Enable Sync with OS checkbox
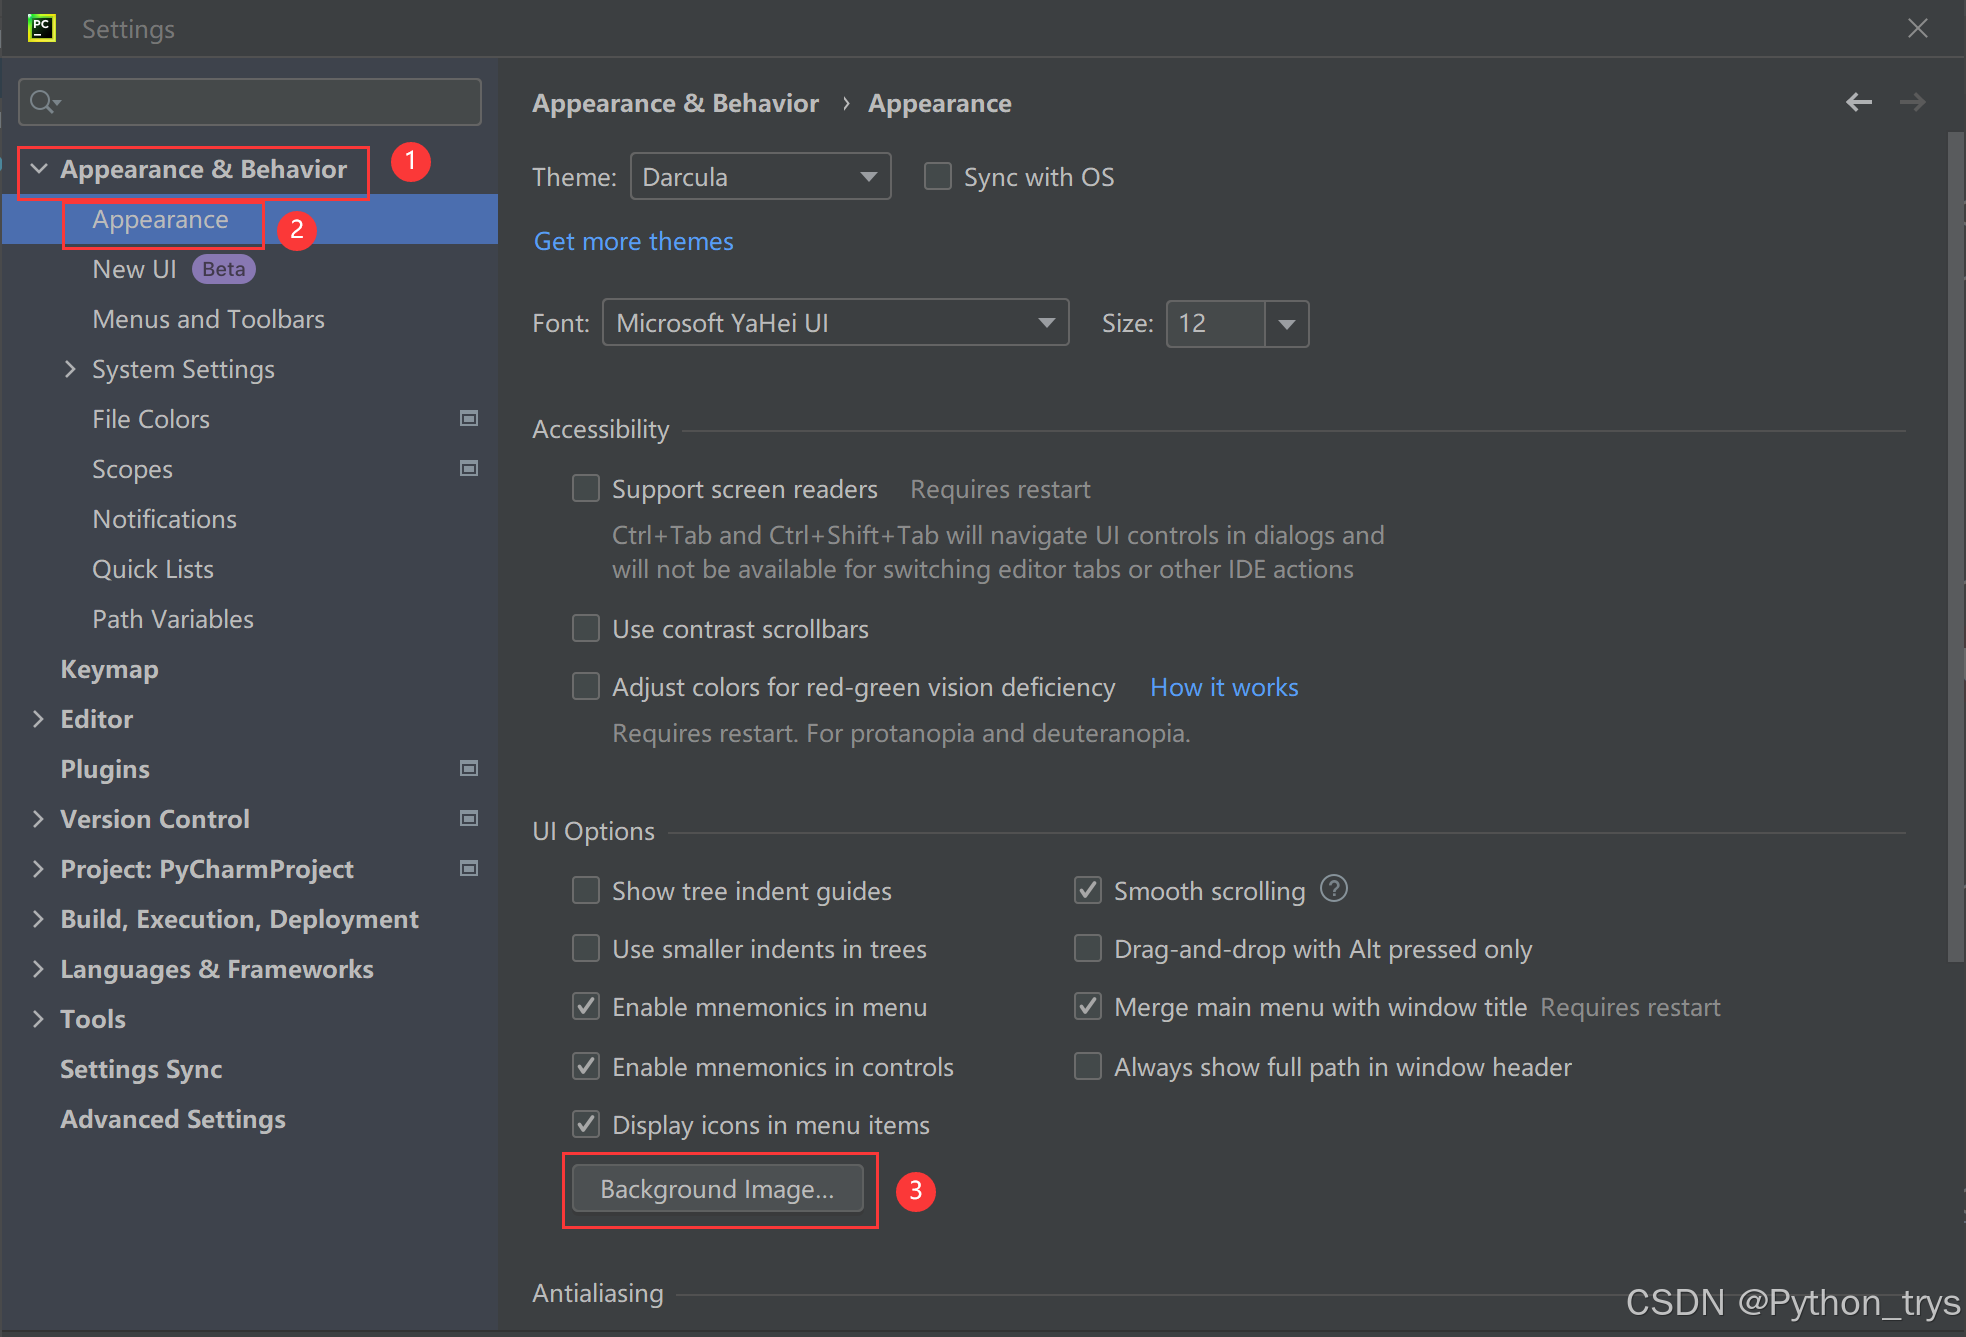This screenshot has width=1966, height=1337. 937,177
